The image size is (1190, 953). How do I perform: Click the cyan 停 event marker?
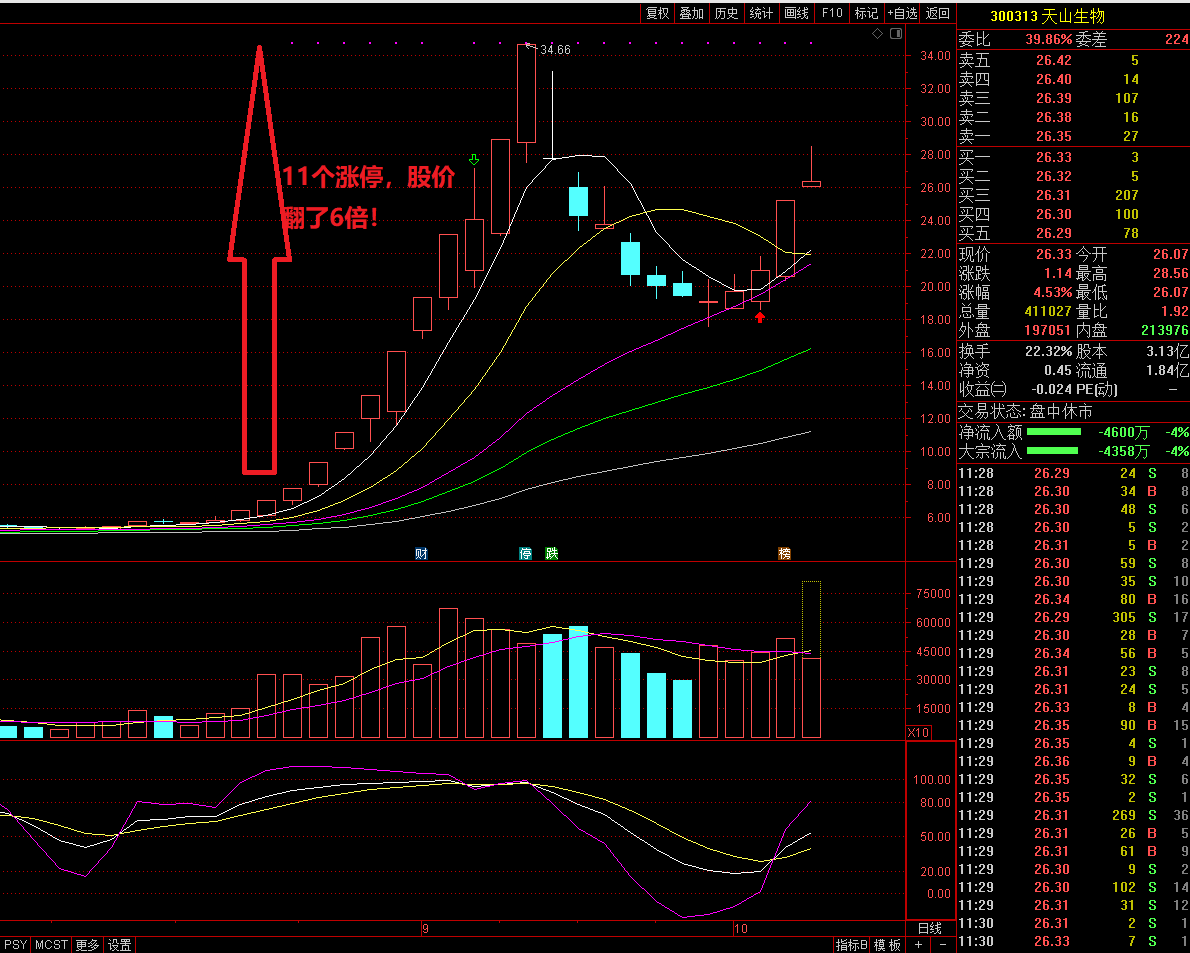(526, 554)
